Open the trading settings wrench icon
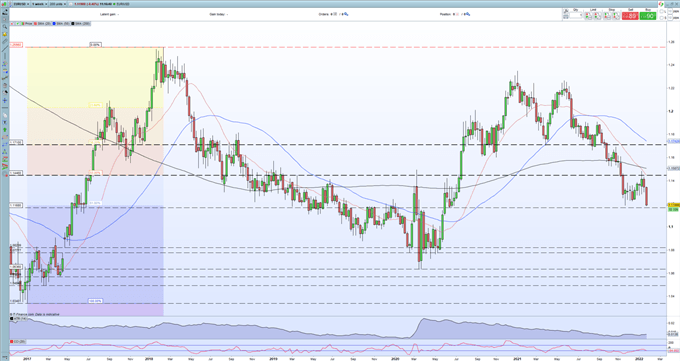 coord(566,11)
